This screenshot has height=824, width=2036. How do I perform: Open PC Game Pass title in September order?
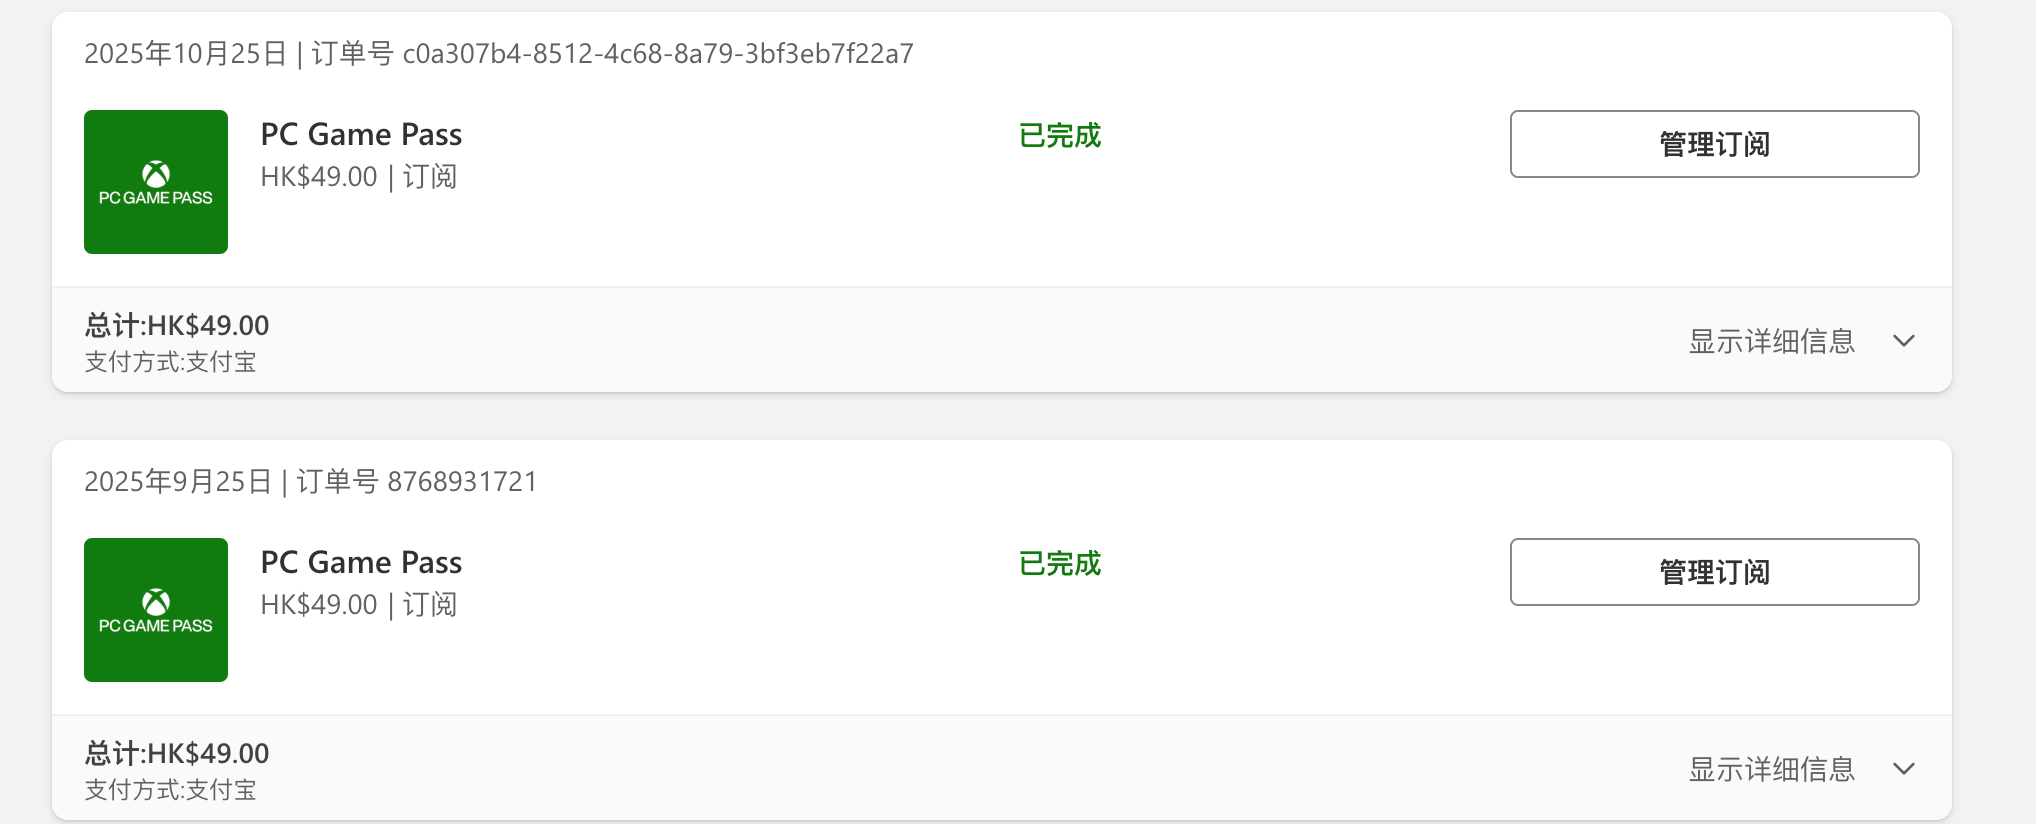[361, 562]
